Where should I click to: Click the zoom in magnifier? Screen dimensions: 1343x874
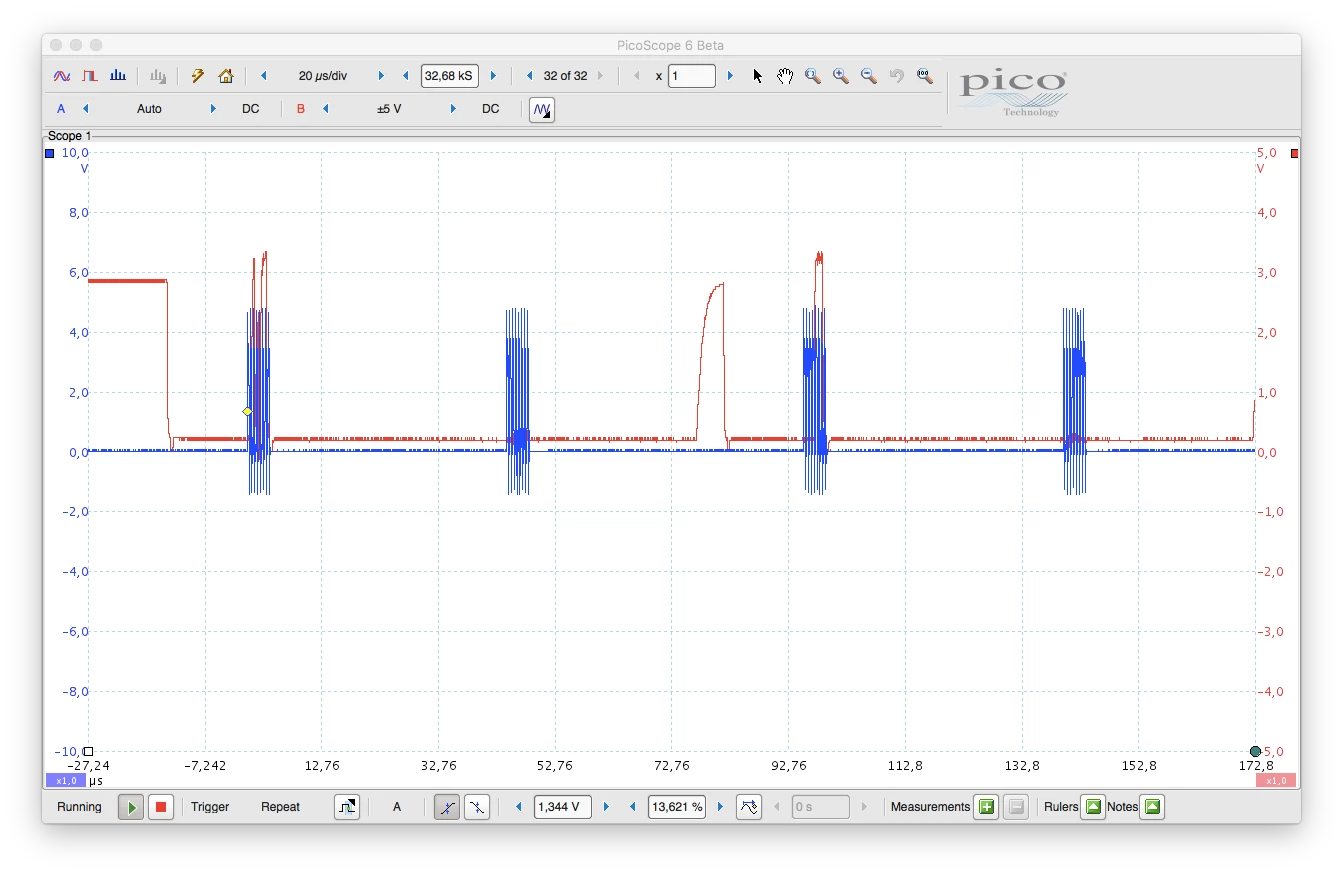[x=841, y=76]
